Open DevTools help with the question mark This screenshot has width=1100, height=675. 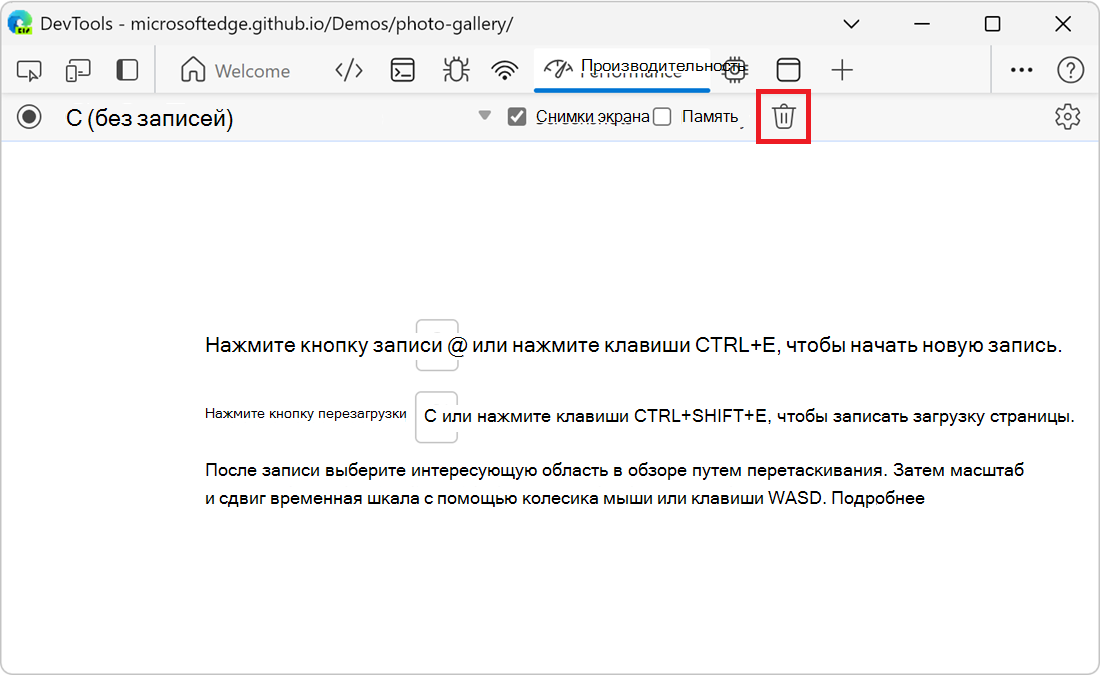pyautogui.click(x=1071, y=70)
